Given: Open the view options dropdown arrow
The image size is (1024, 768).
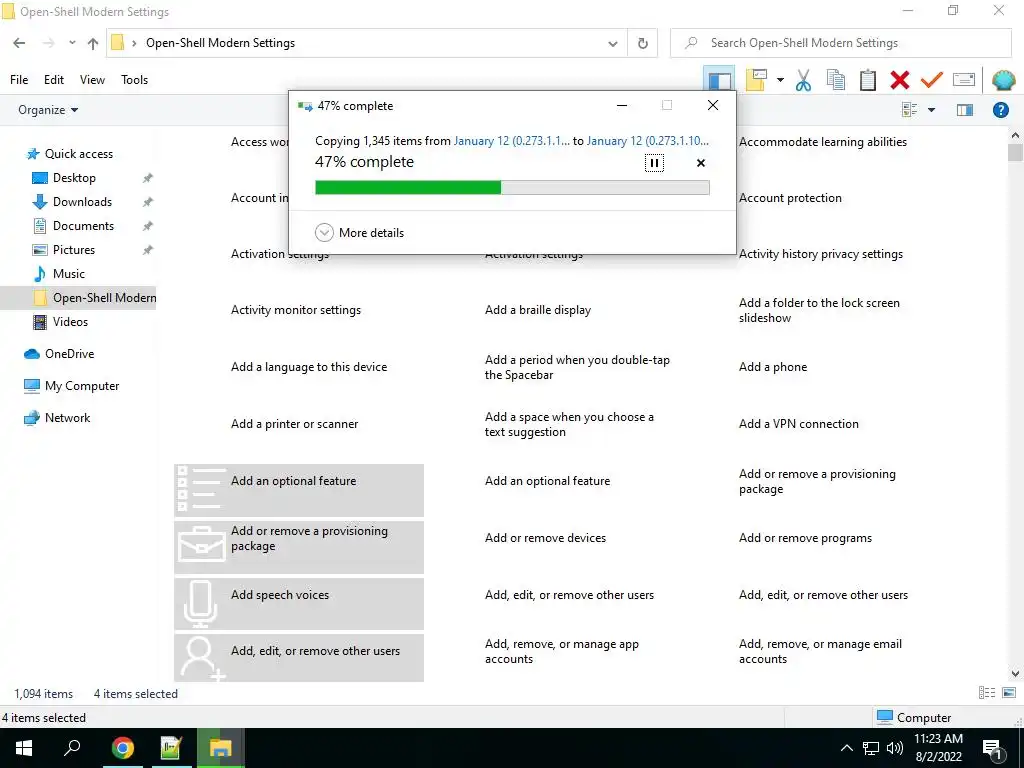Looking at the screenshot, I should click(x=931, y=110).
